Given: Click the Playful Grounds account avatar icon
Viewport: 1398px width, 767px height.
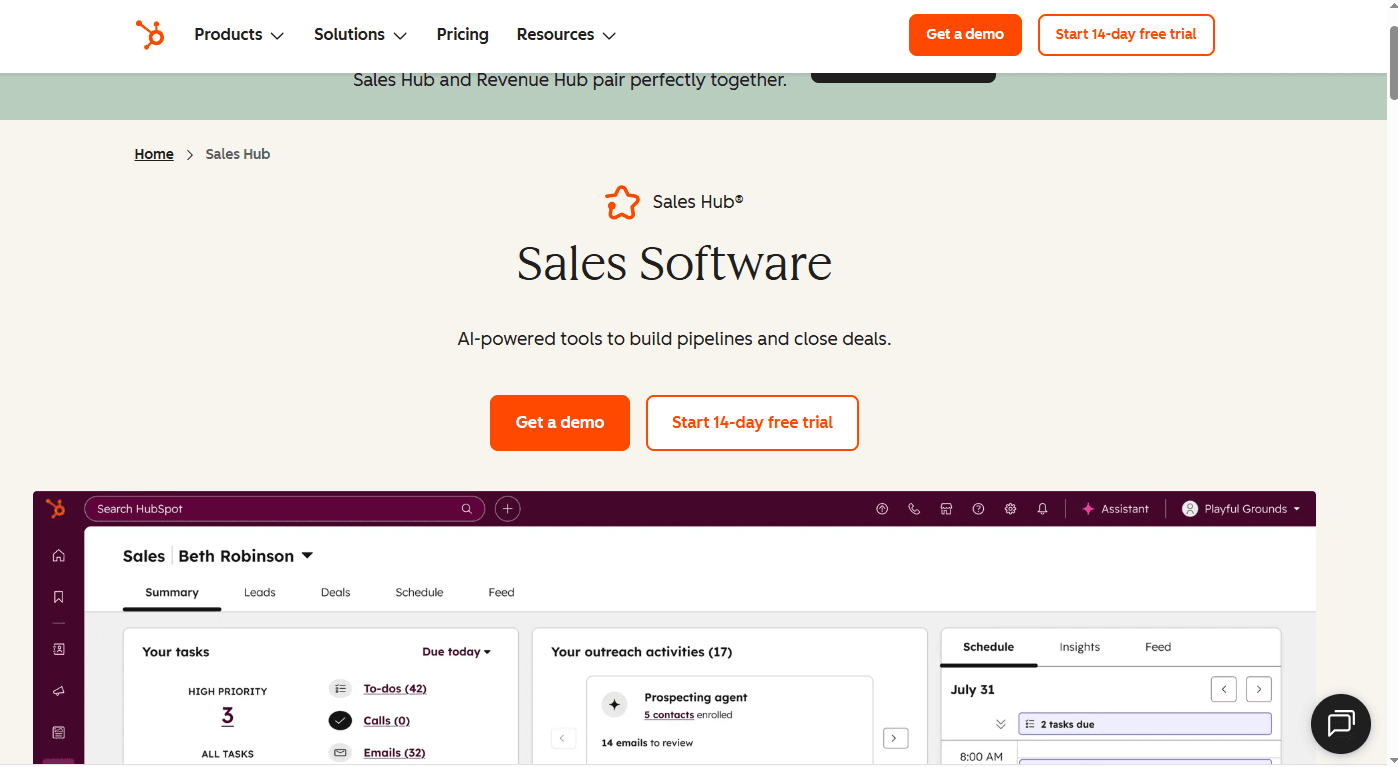Looking at the screenshot, I should point(1190,509).
